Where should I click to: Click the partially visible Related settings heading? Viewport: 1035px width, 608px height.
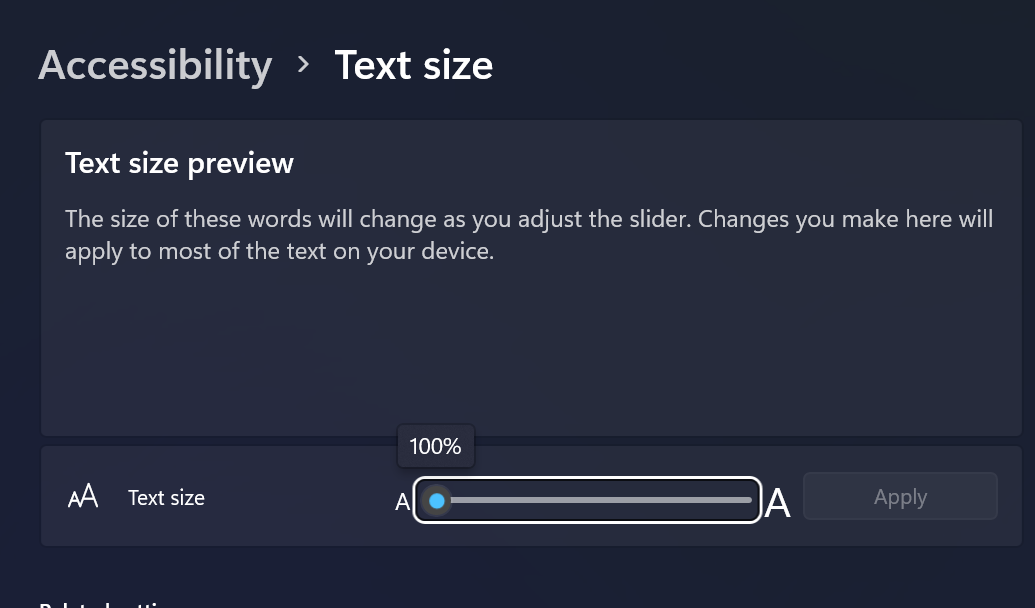pyautogui.click(x=106, y=604)
